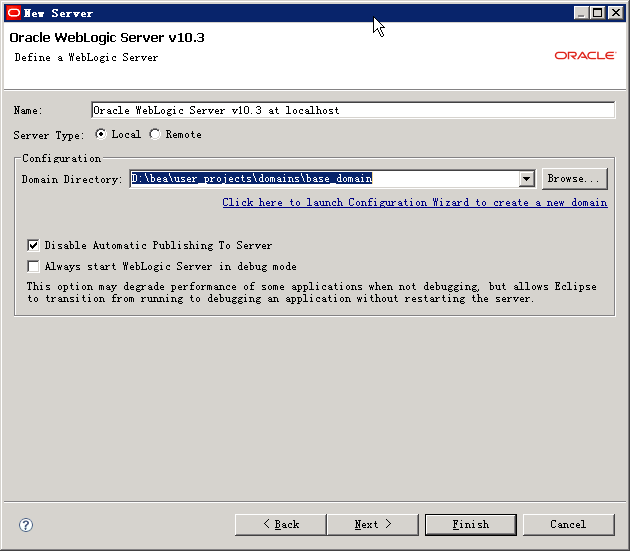Click the 'Server Type:' label
This screenshot has width=630, height=551.
coord(49,135)
